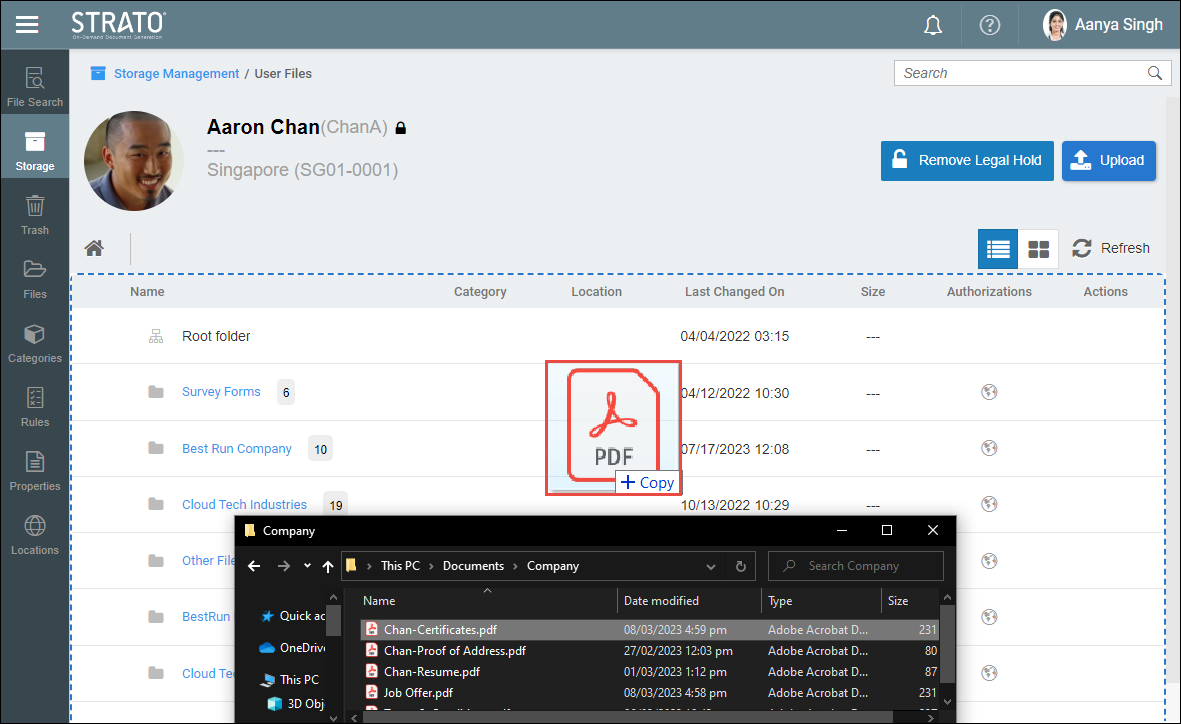Click the home folder icon
This screenshot has width=1181, height=724.
point(94,248)
